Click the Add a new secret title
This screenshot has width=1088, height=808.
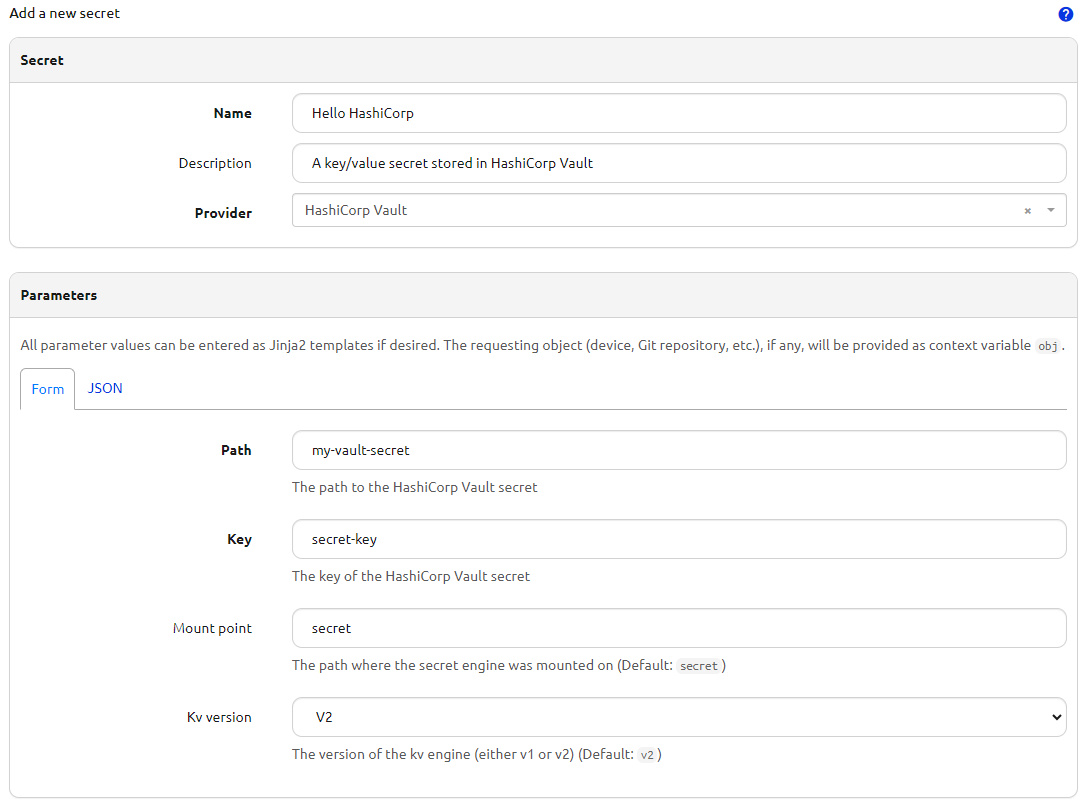pos(64,13)
